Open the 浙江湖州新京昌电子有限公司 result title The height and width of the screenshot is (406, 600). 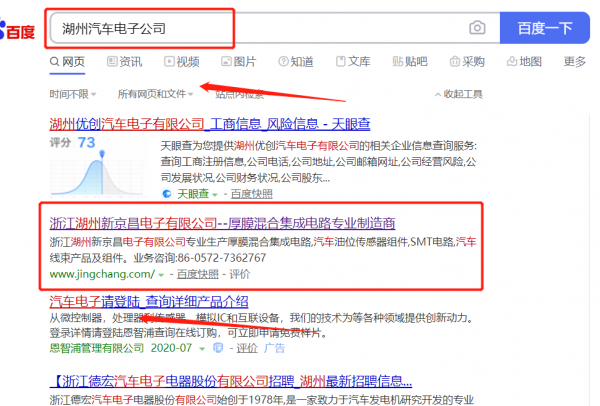(222, 221)
